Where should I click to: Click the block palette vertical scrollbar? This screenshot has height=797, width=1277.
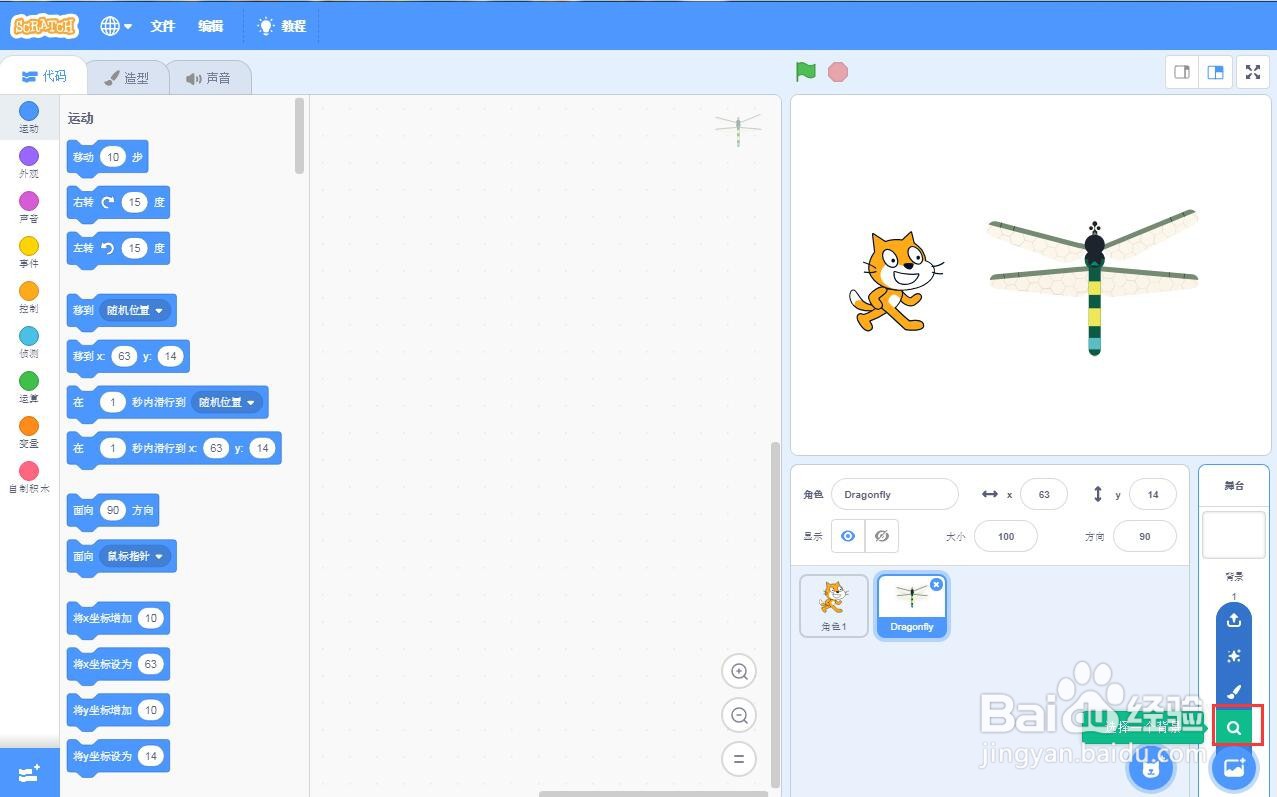(300, 136)
